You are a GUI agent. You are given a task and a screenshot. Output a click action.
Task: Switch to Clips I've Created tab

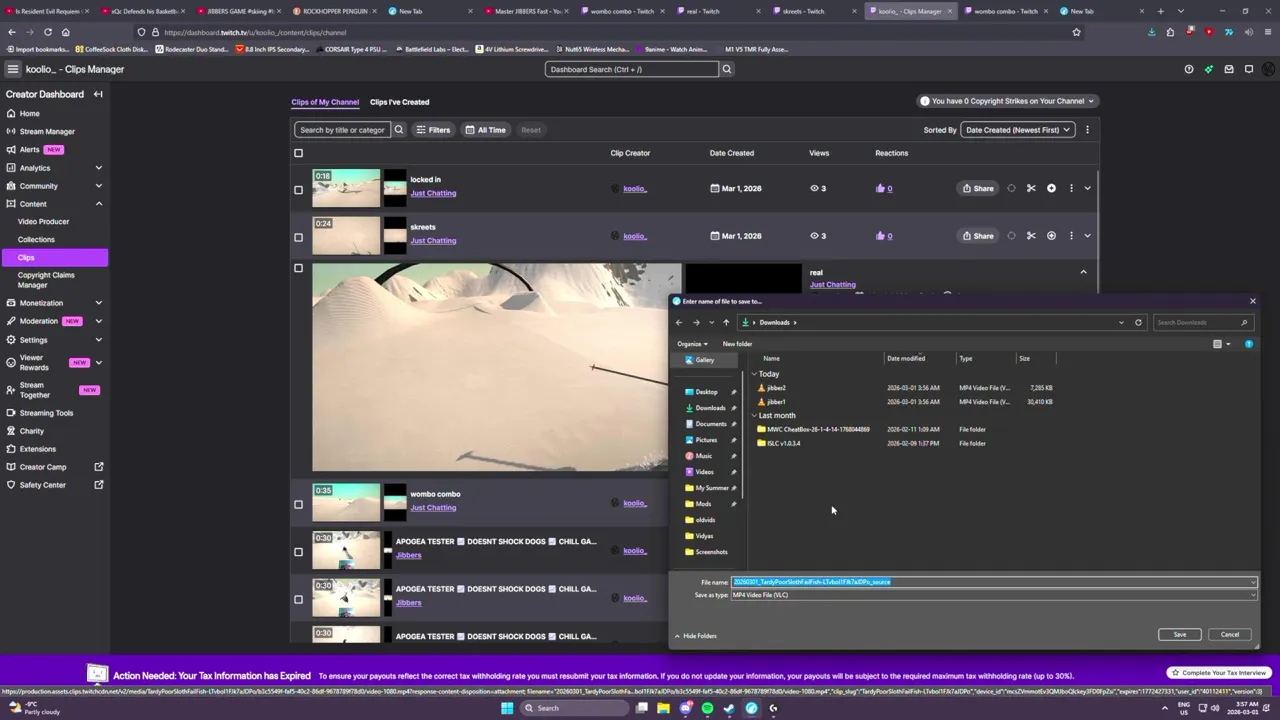click(399, 102)
